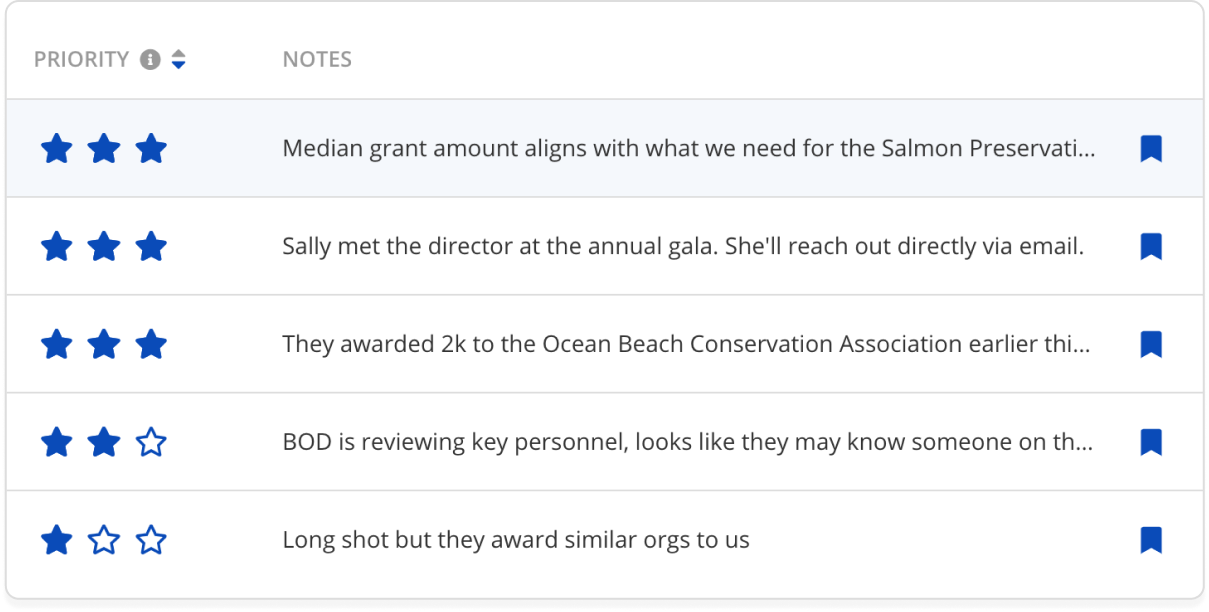Click the bookmark icon on the Ocean Beach row
The width and height of the screenshot is (1209, 612).
click(1151, 345)
